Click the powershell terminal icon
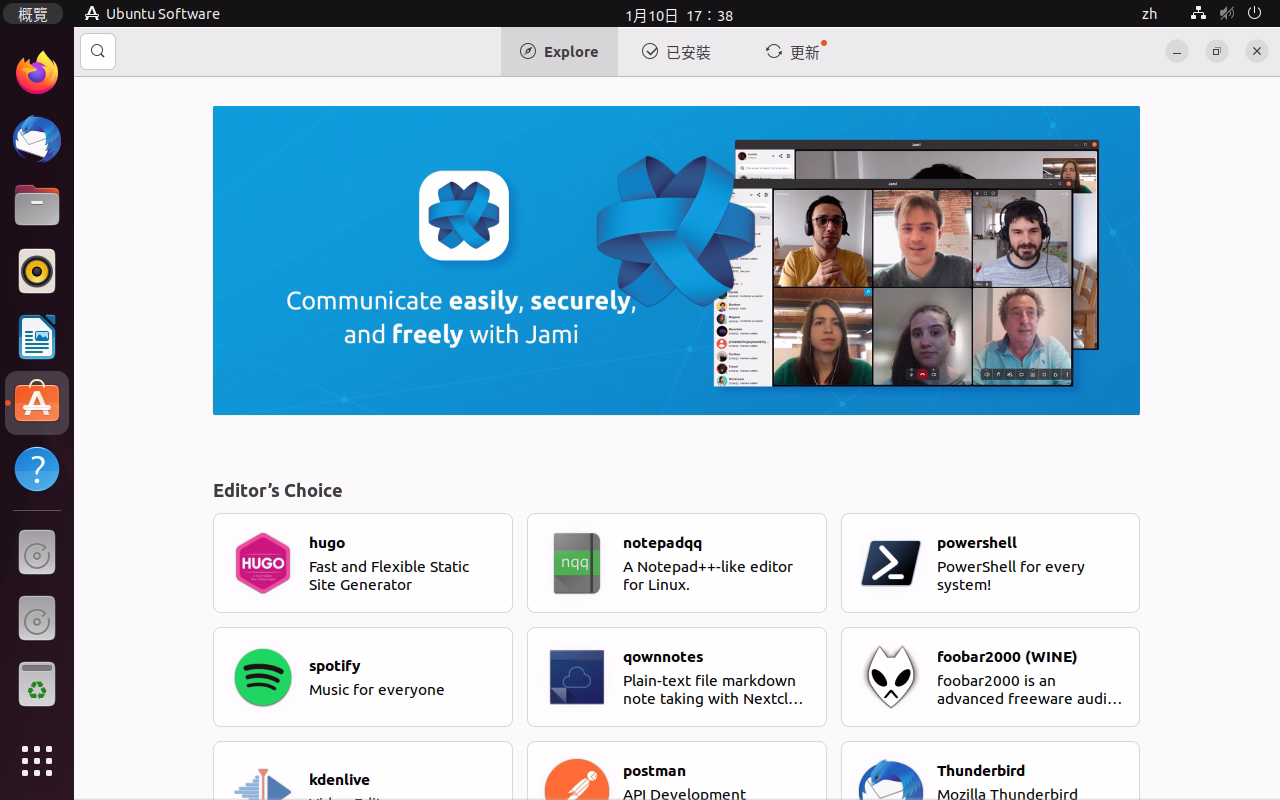This screenshot has height=800, width=1280. pos(891,563)
